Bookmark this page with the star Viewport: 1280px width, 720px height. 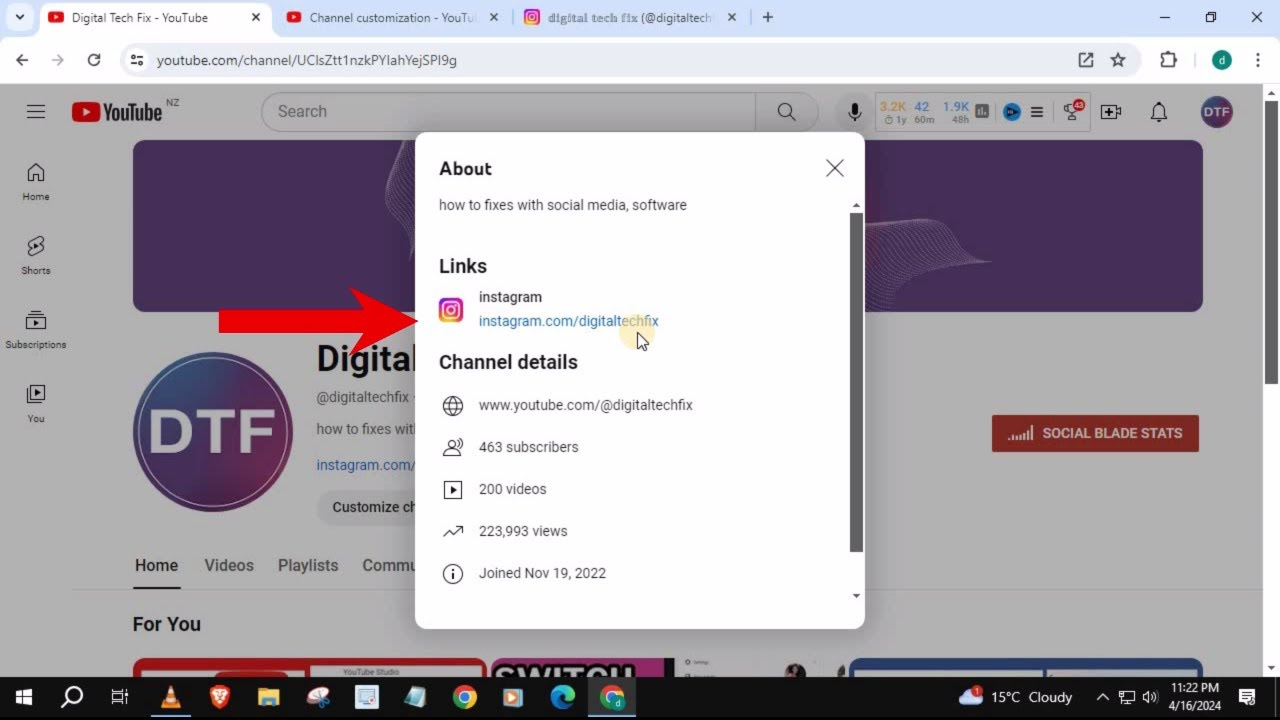(1118, 60)
